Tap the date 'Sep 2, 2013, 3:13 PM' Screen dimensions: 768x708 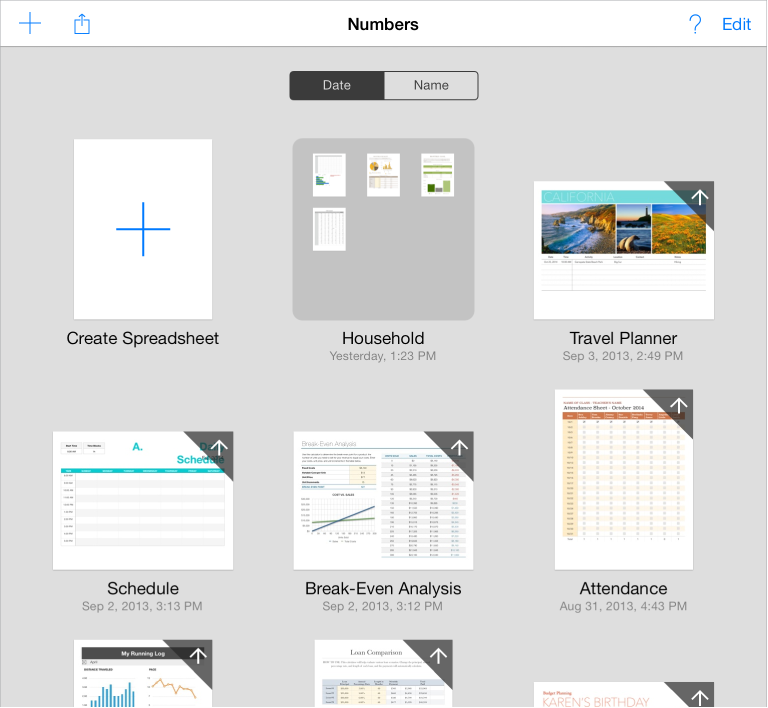point(142,606)
